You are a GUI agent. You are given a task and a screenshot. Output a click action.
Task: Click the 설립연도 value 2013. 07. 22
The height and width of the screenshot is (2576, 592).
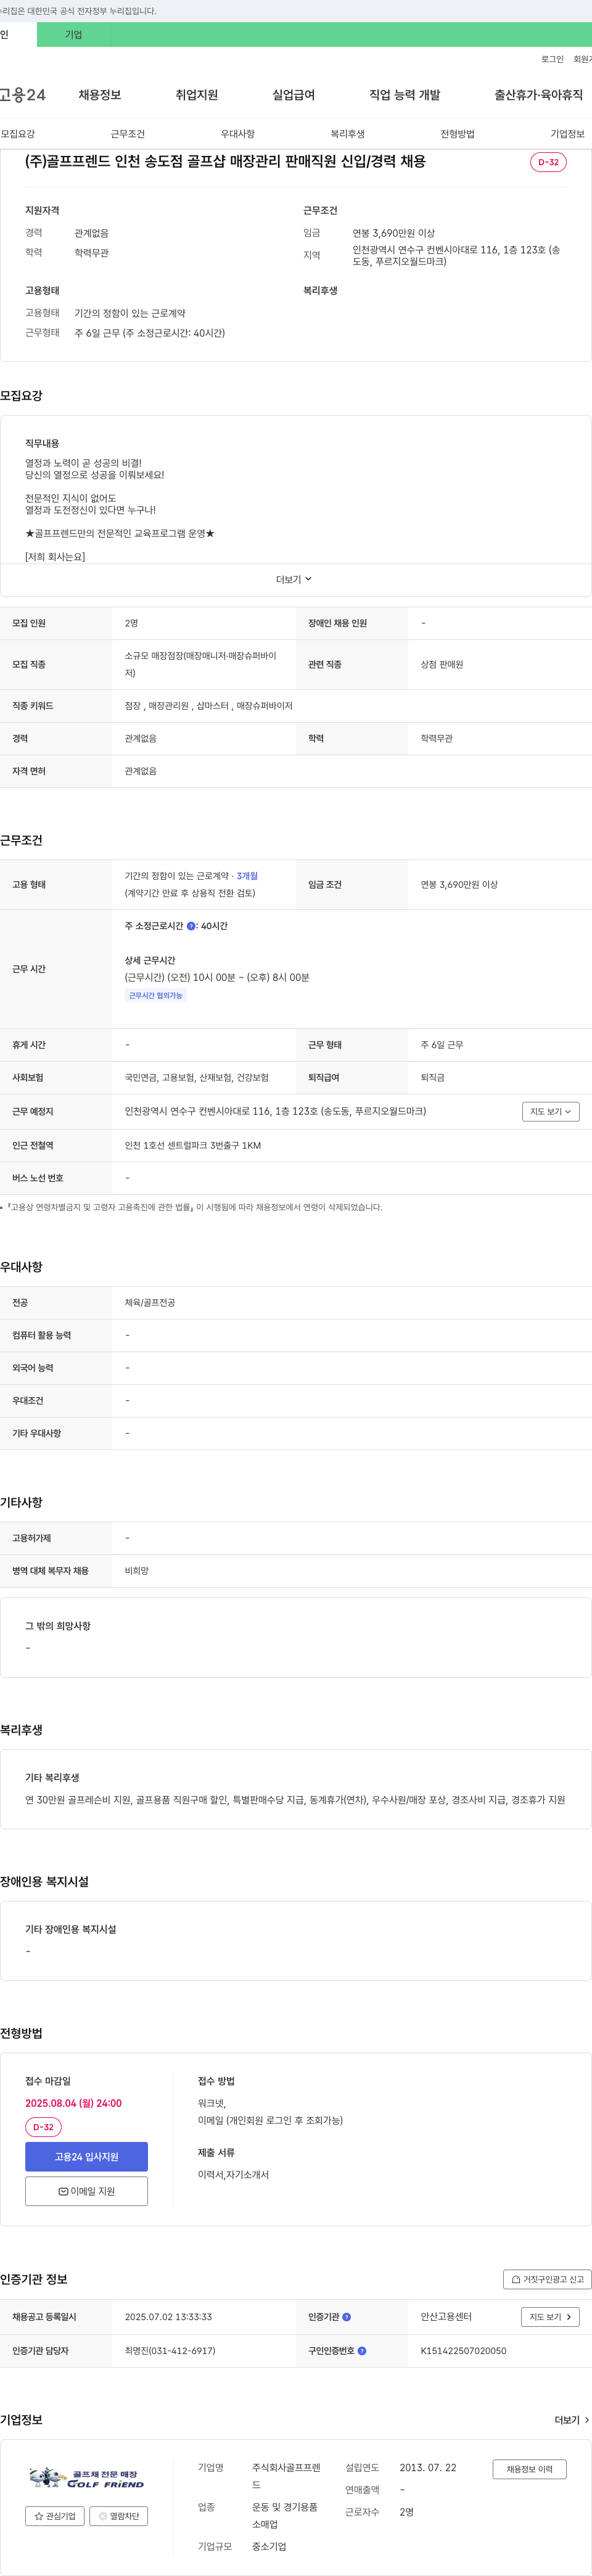tap(428, 2468)
